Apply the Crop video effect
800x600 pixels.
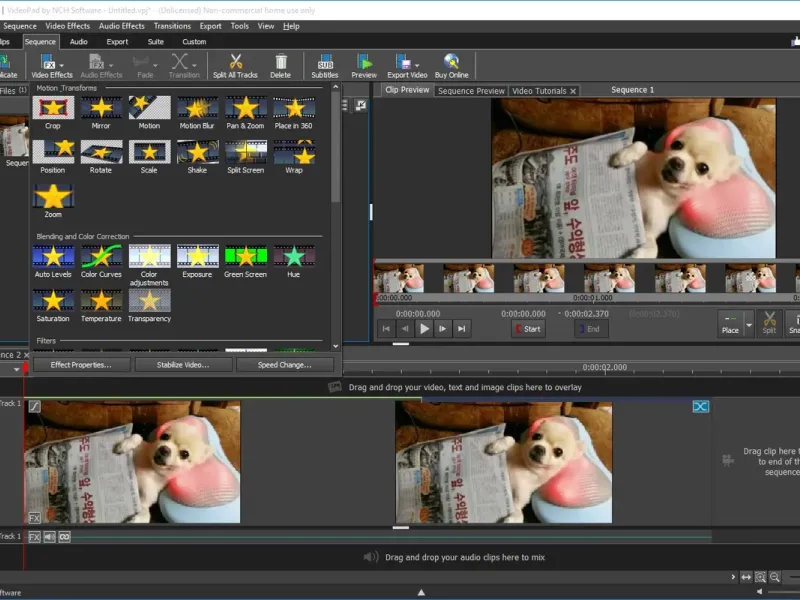pyautogui.click(x=53, y=108)
